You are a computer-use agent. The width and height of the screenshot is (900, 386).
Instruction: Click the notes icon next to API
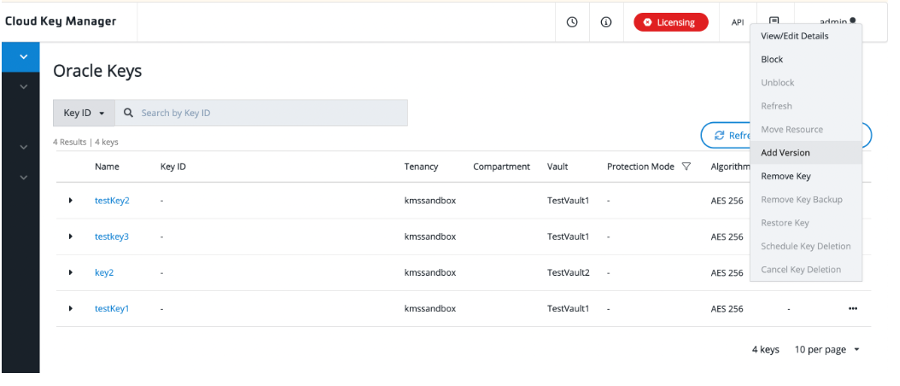point(774,21)
